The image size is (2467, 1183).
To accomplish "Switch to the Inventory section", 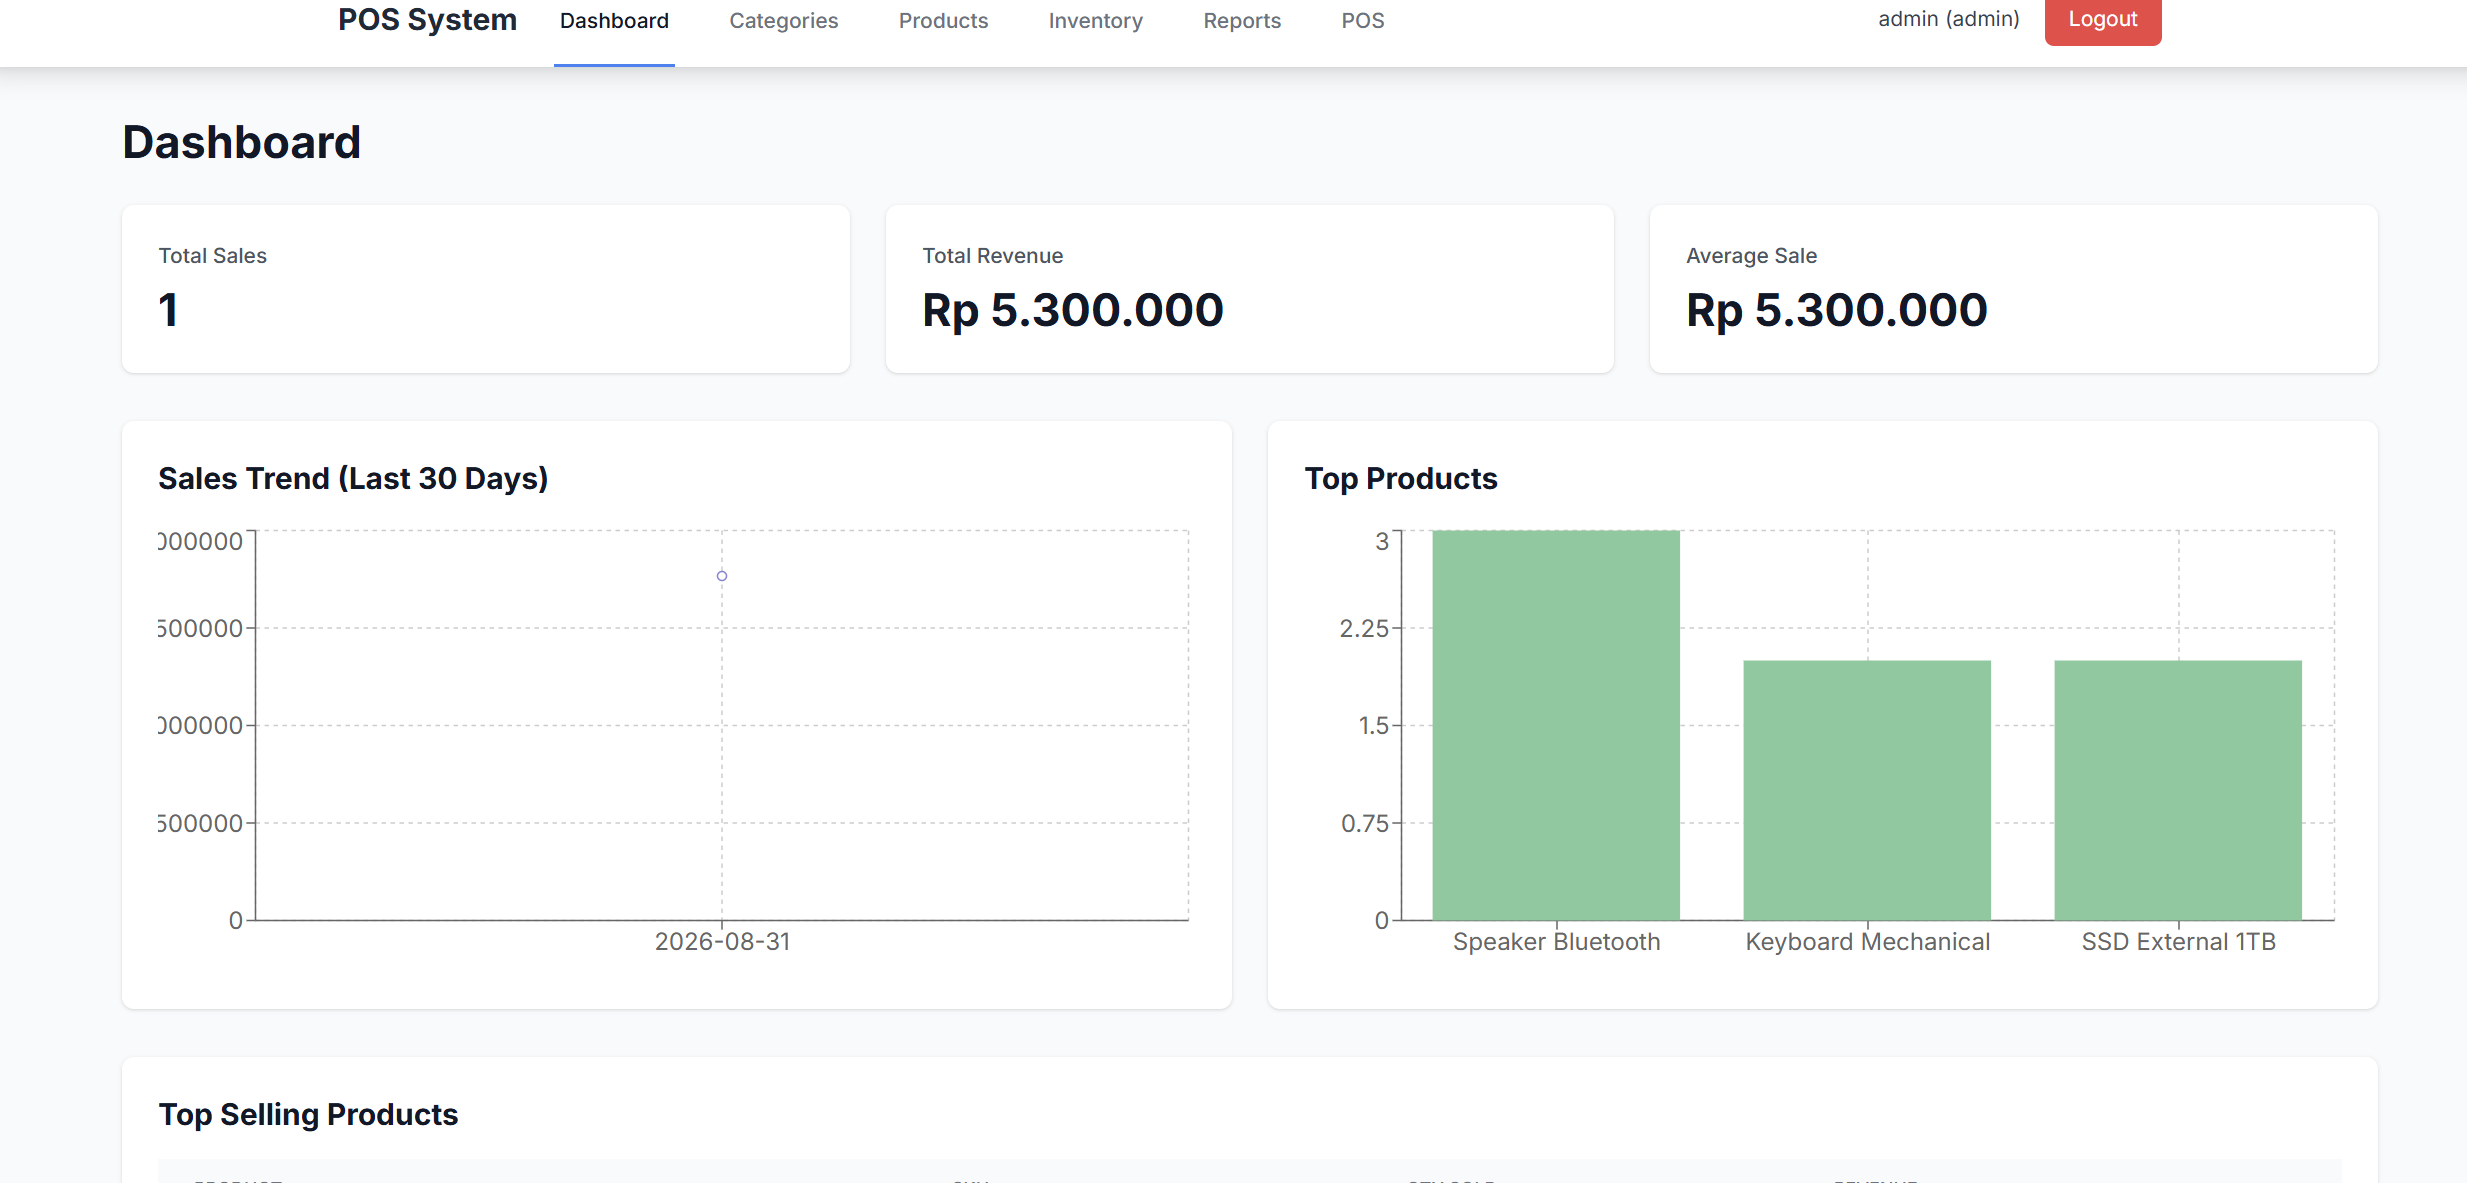I will coord(1095,21).
